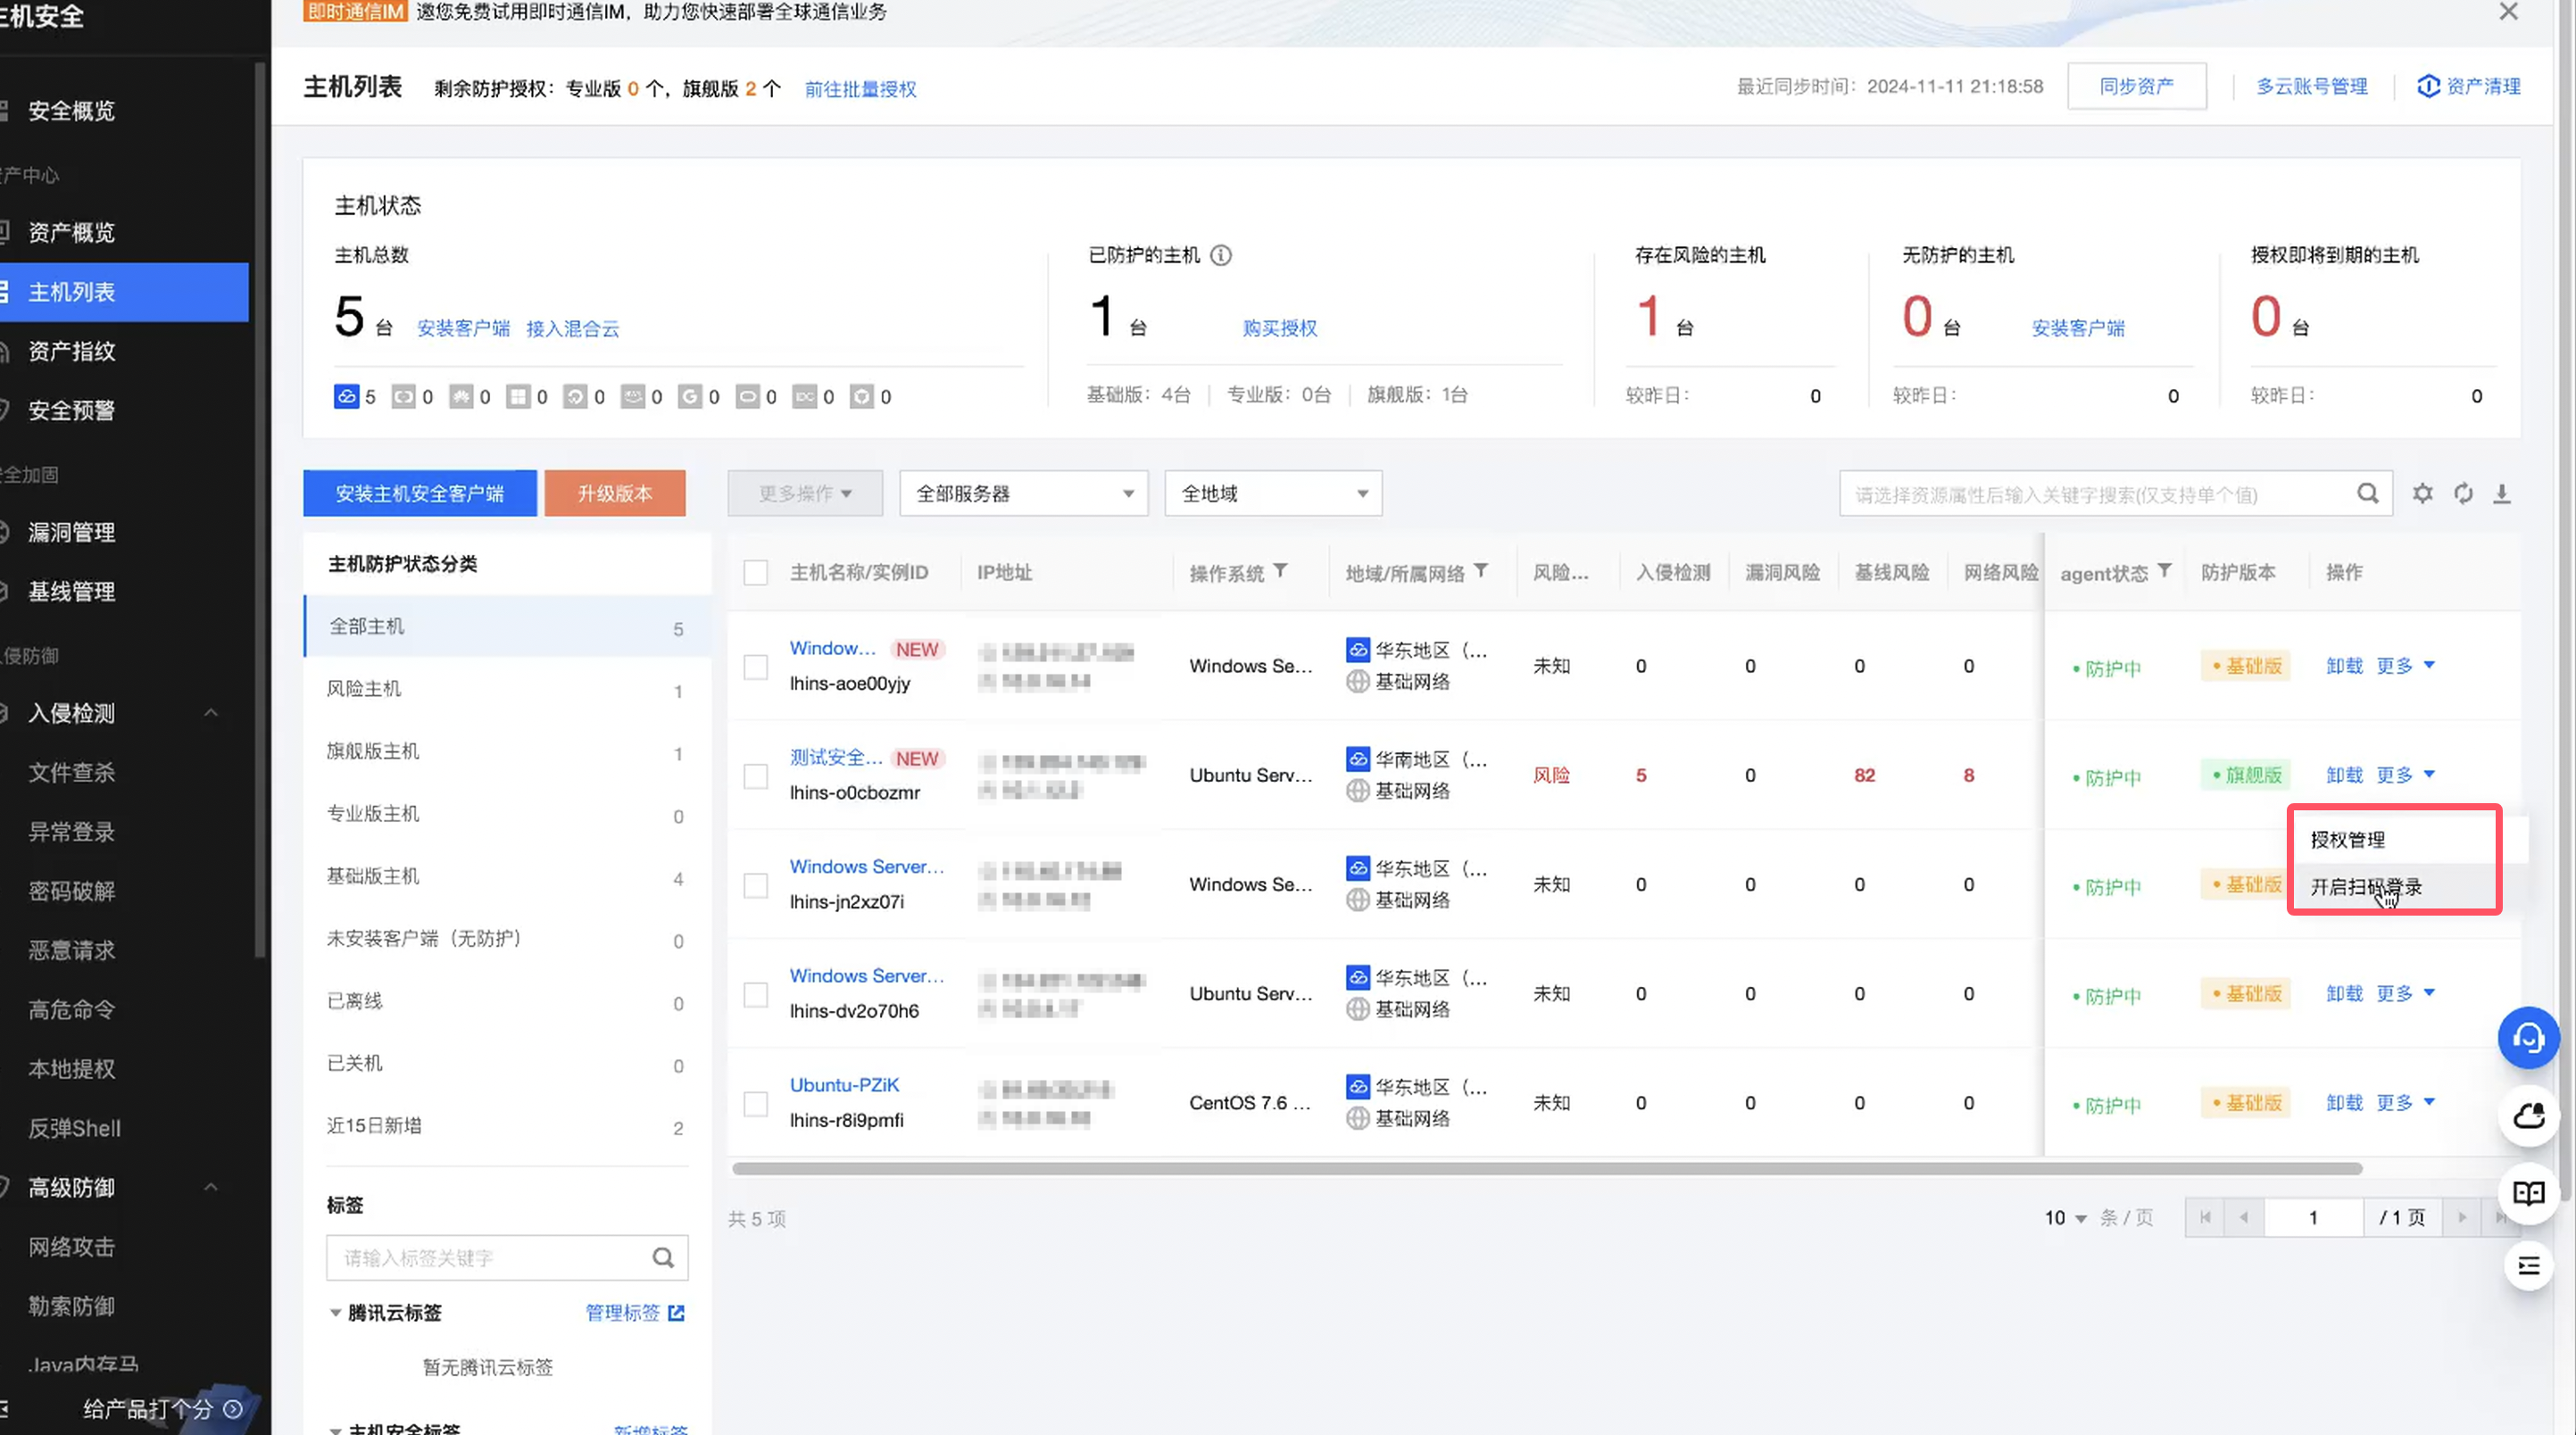2576x1435 pixels.
Task: Click the info icon beside 已防护的主机
Action: 1221,255
